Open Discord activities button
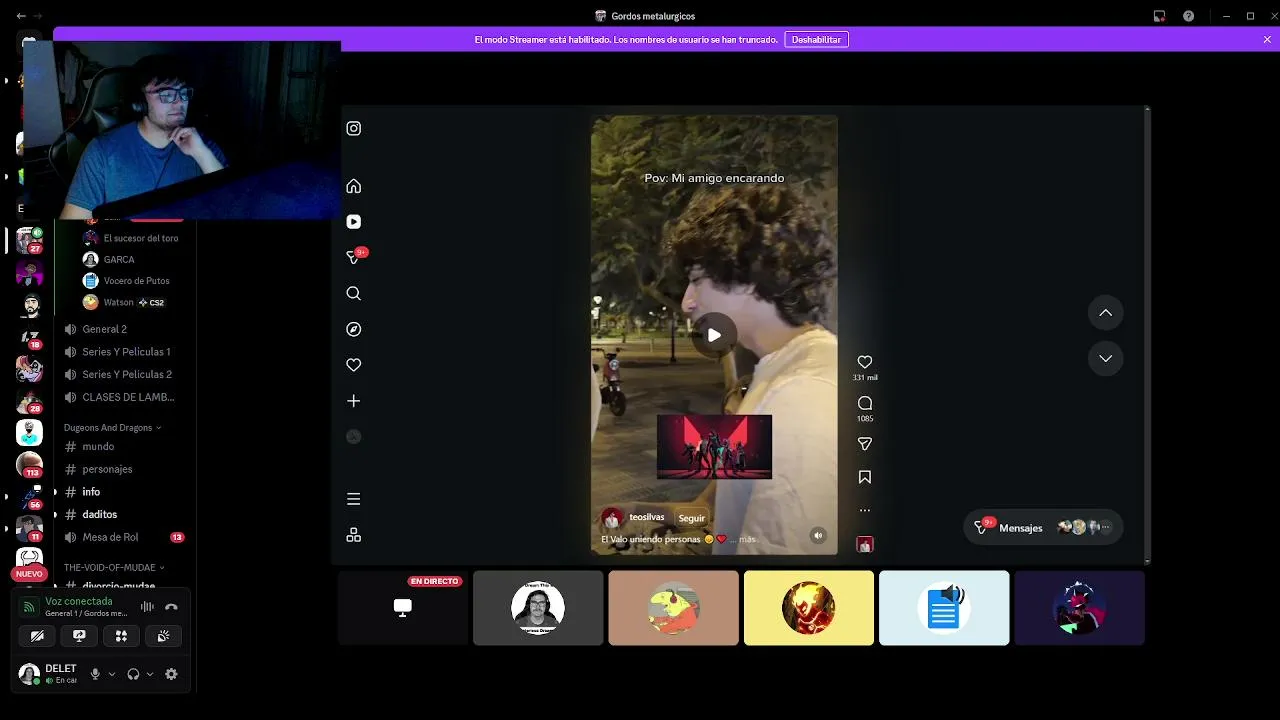The image size is (1280, 720). pyautogui.click(x=121, y=635)
